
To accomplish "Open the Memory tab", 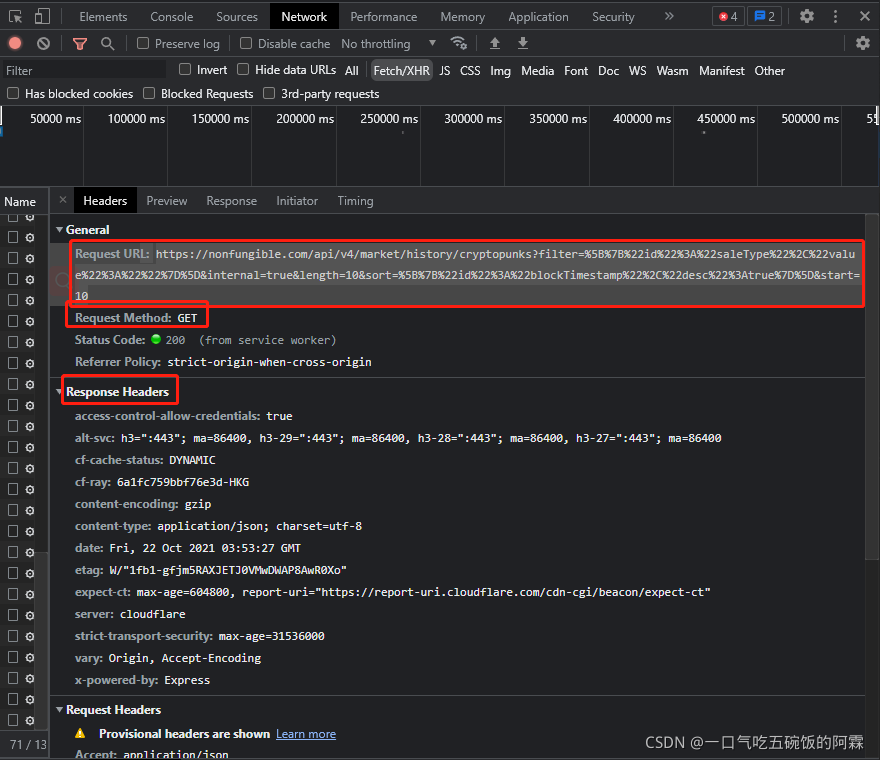I will coord(462,17).
